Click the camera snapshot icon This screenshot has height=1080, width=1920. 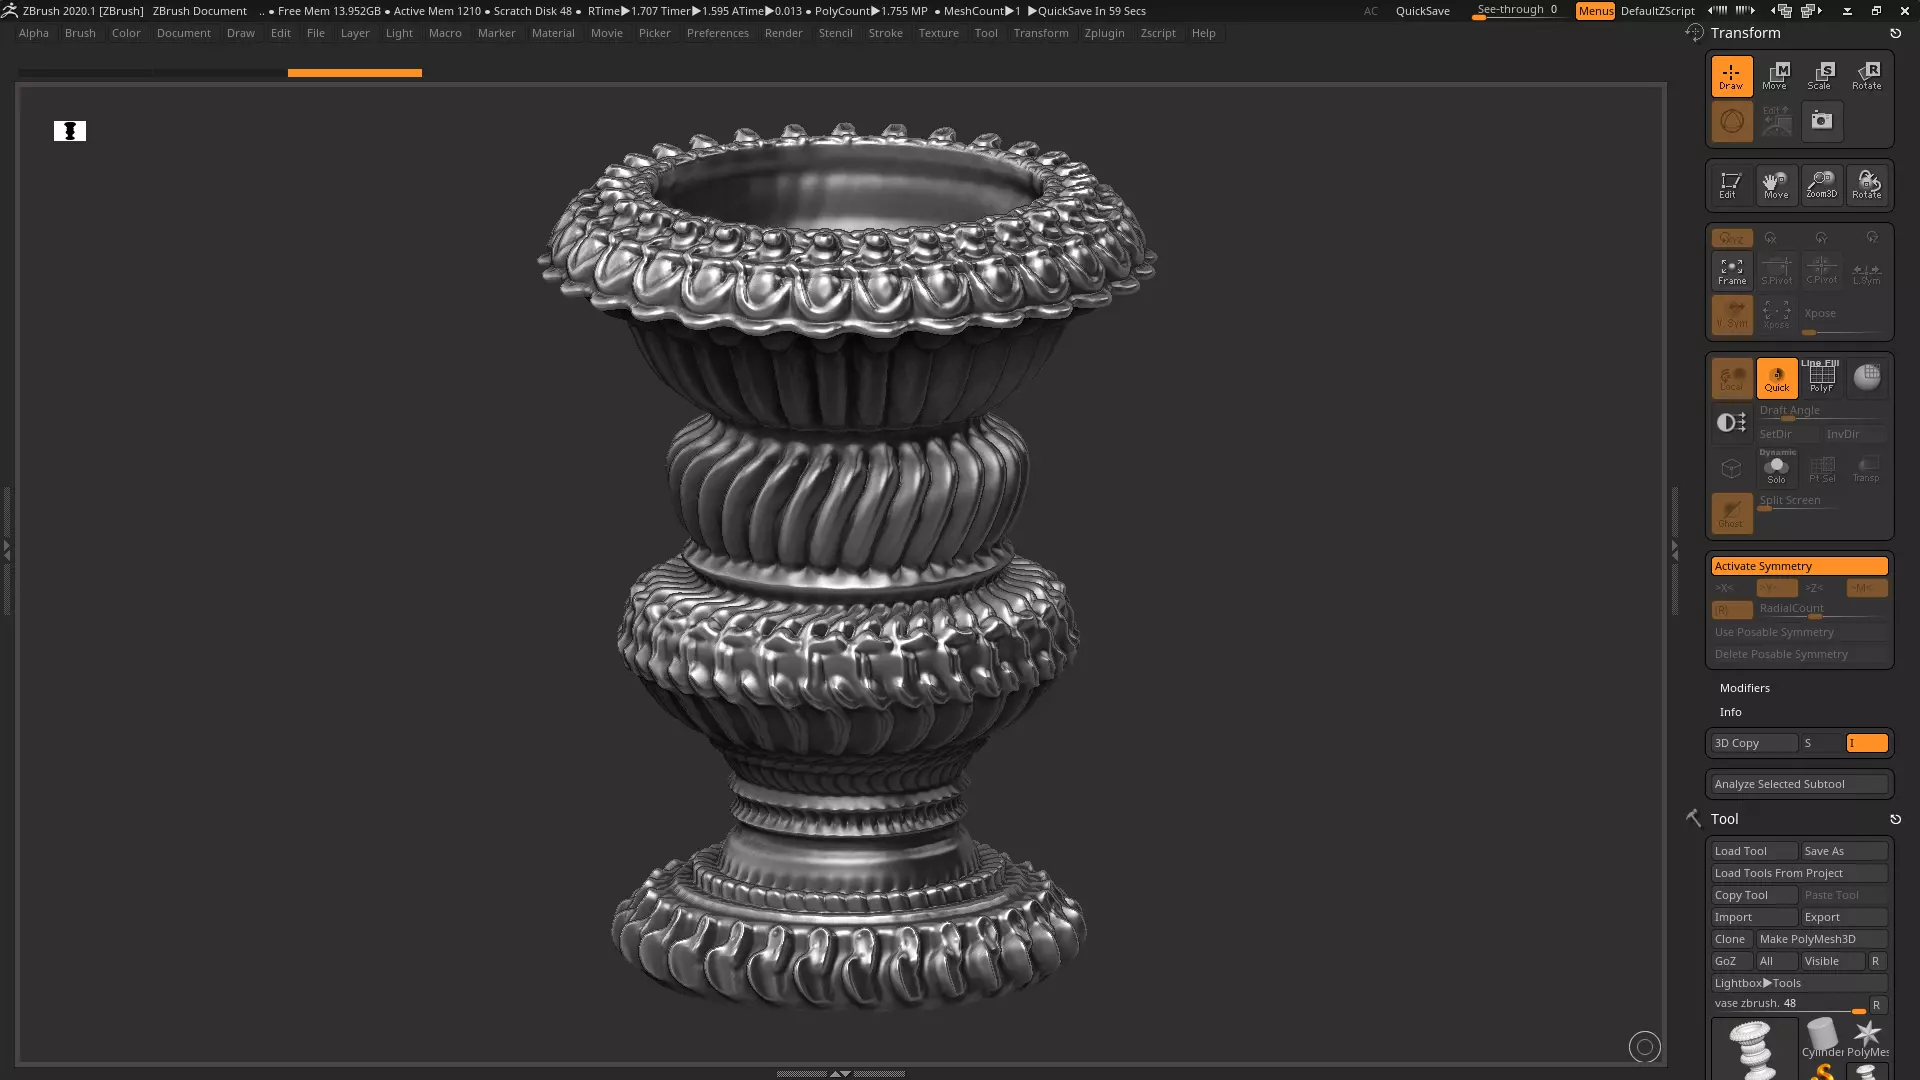pos(1821,120)
